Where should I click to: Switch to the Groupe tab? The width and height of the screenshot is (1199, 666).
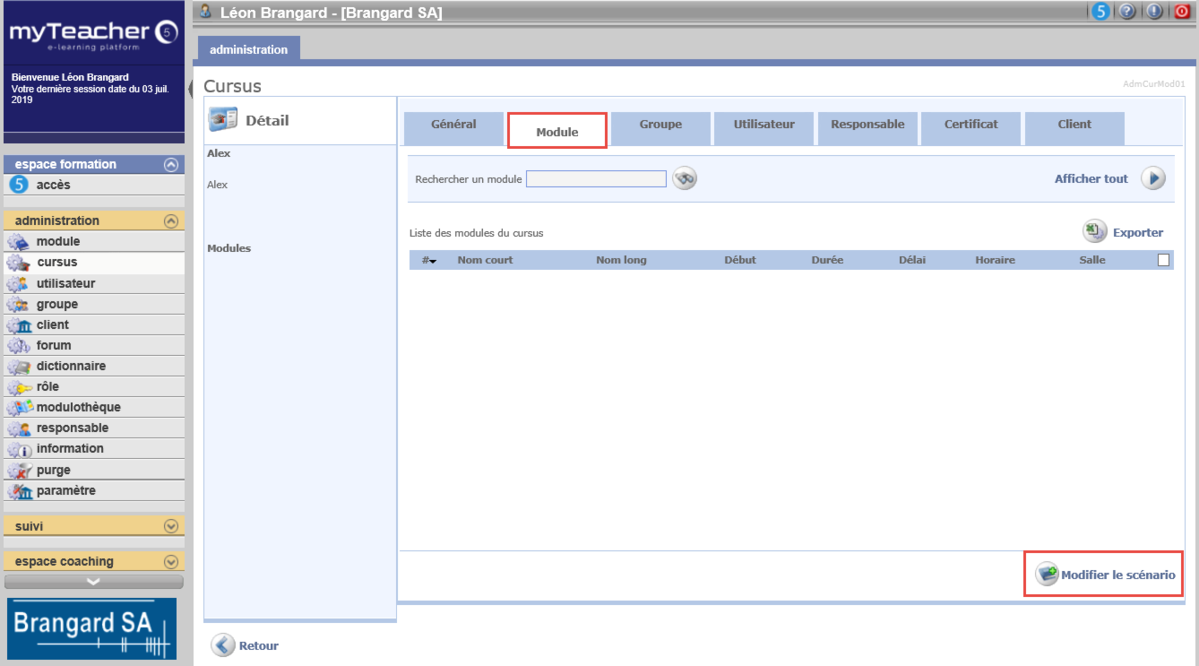click(x=660, y=125)
